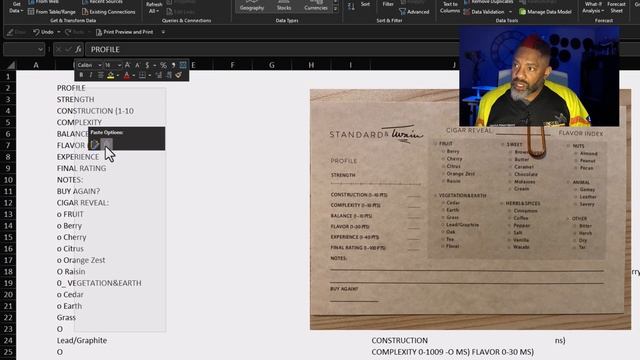Click Decrease Font Size in mini toolbar

click(x=137, y=65)
